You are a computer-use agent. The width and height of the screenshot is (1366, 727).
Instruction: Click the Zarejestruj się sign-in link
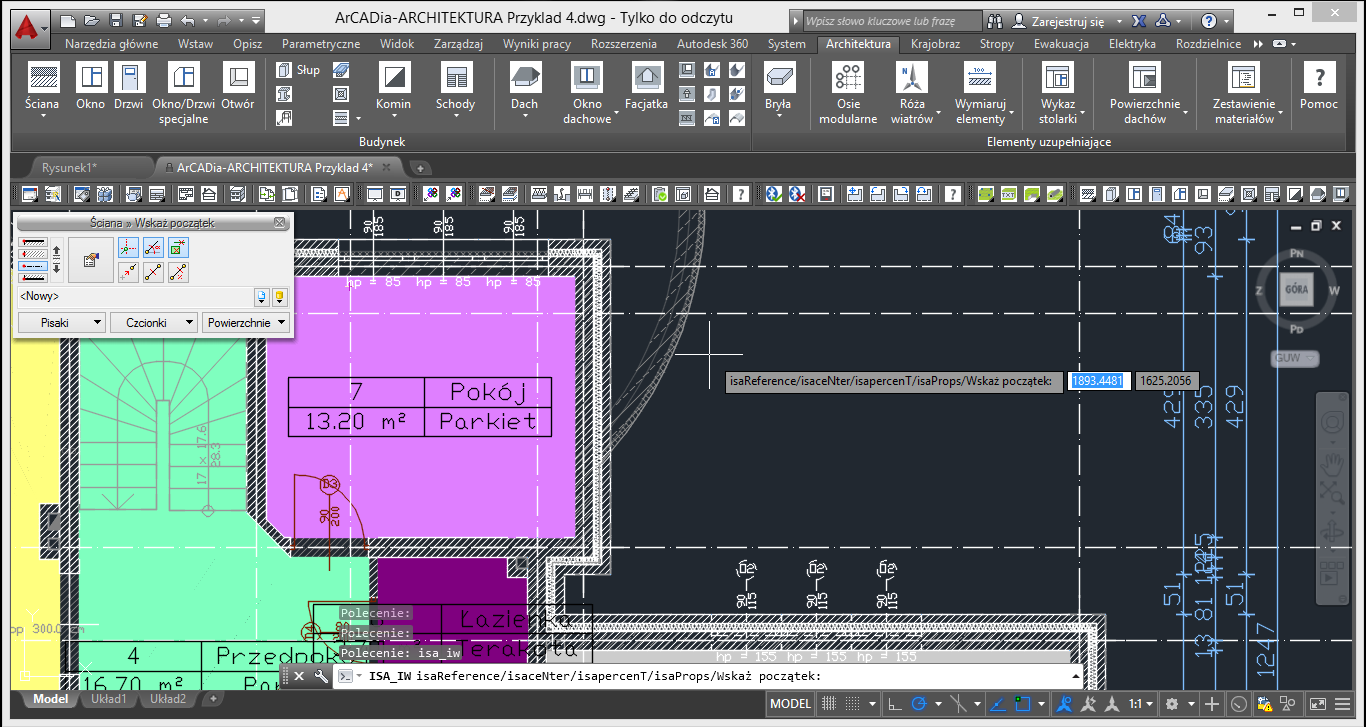1068,20
